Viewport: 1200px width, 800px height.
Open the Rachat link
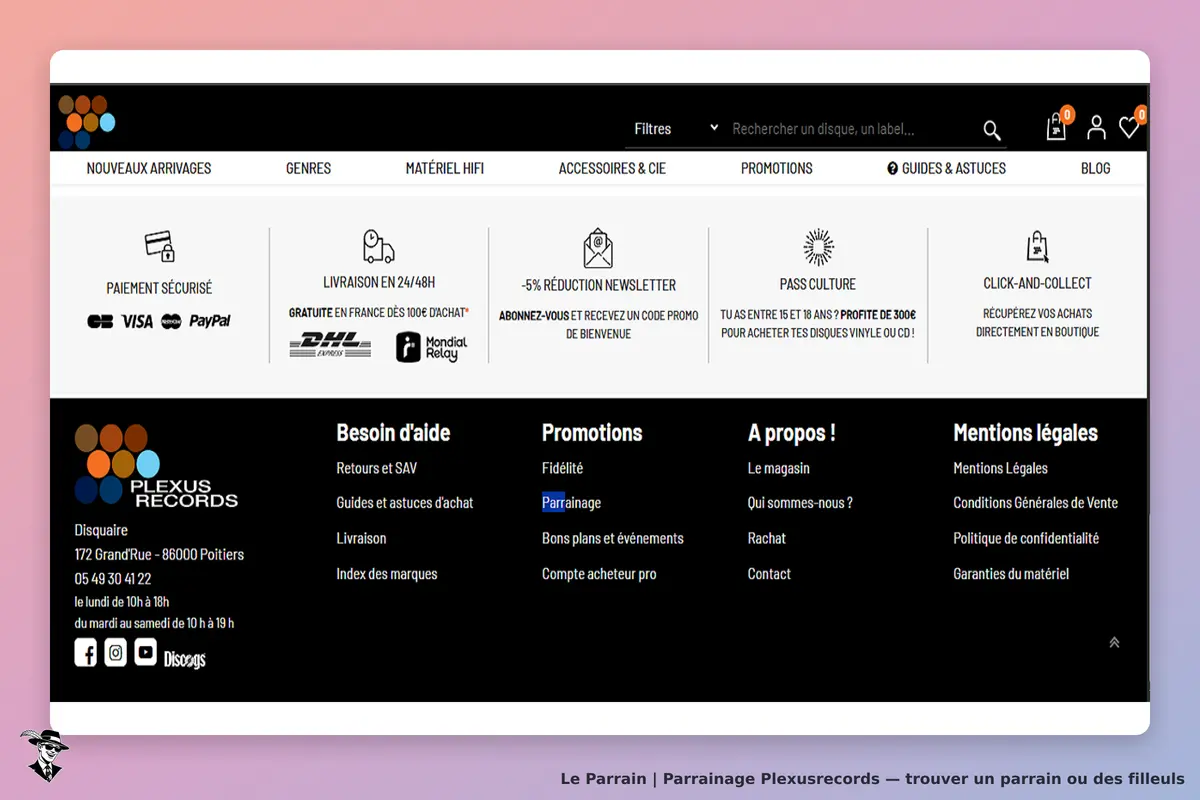[767, 538]
